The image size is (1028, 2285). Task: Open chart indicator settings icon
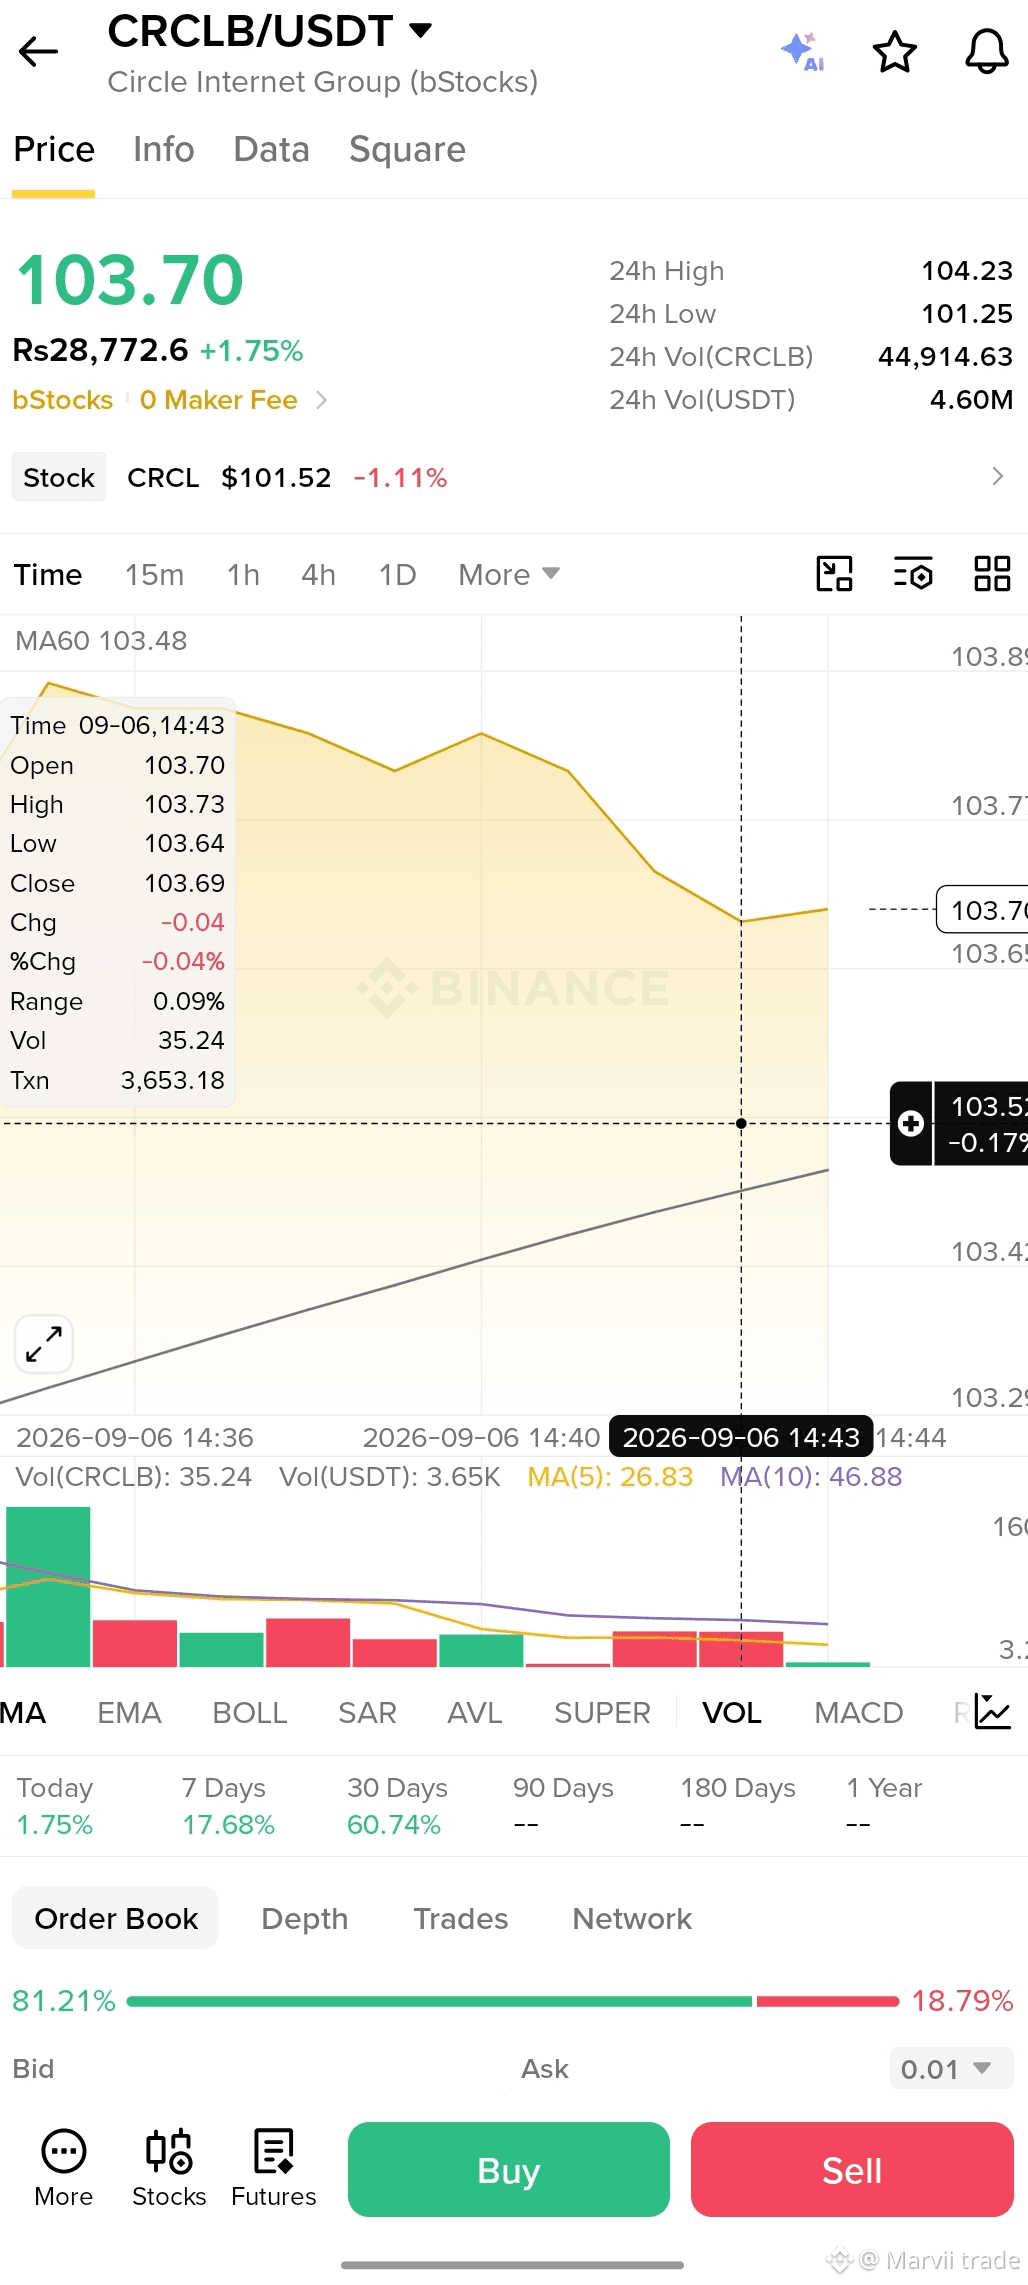pyautogui.click(x=913, y=574)
